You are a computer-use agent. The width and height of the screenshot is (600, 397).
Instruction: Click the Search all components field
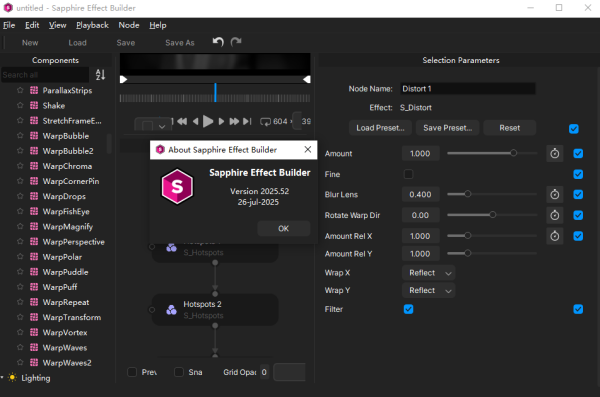[x=45, y=75]
